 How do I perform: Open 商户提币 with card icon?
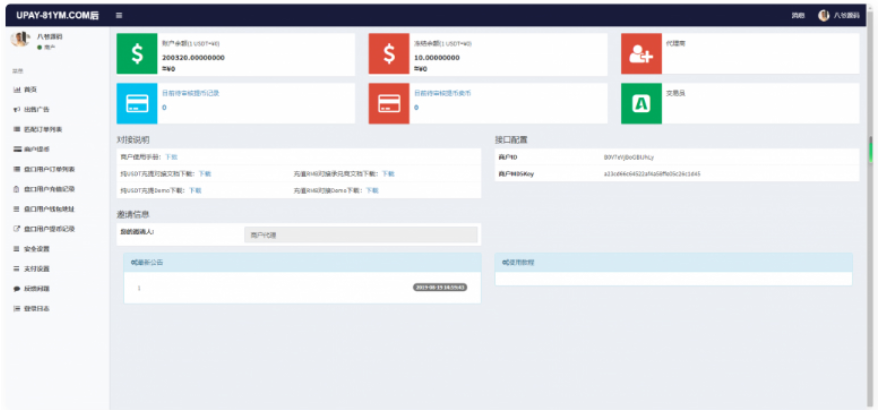[31, 149]
